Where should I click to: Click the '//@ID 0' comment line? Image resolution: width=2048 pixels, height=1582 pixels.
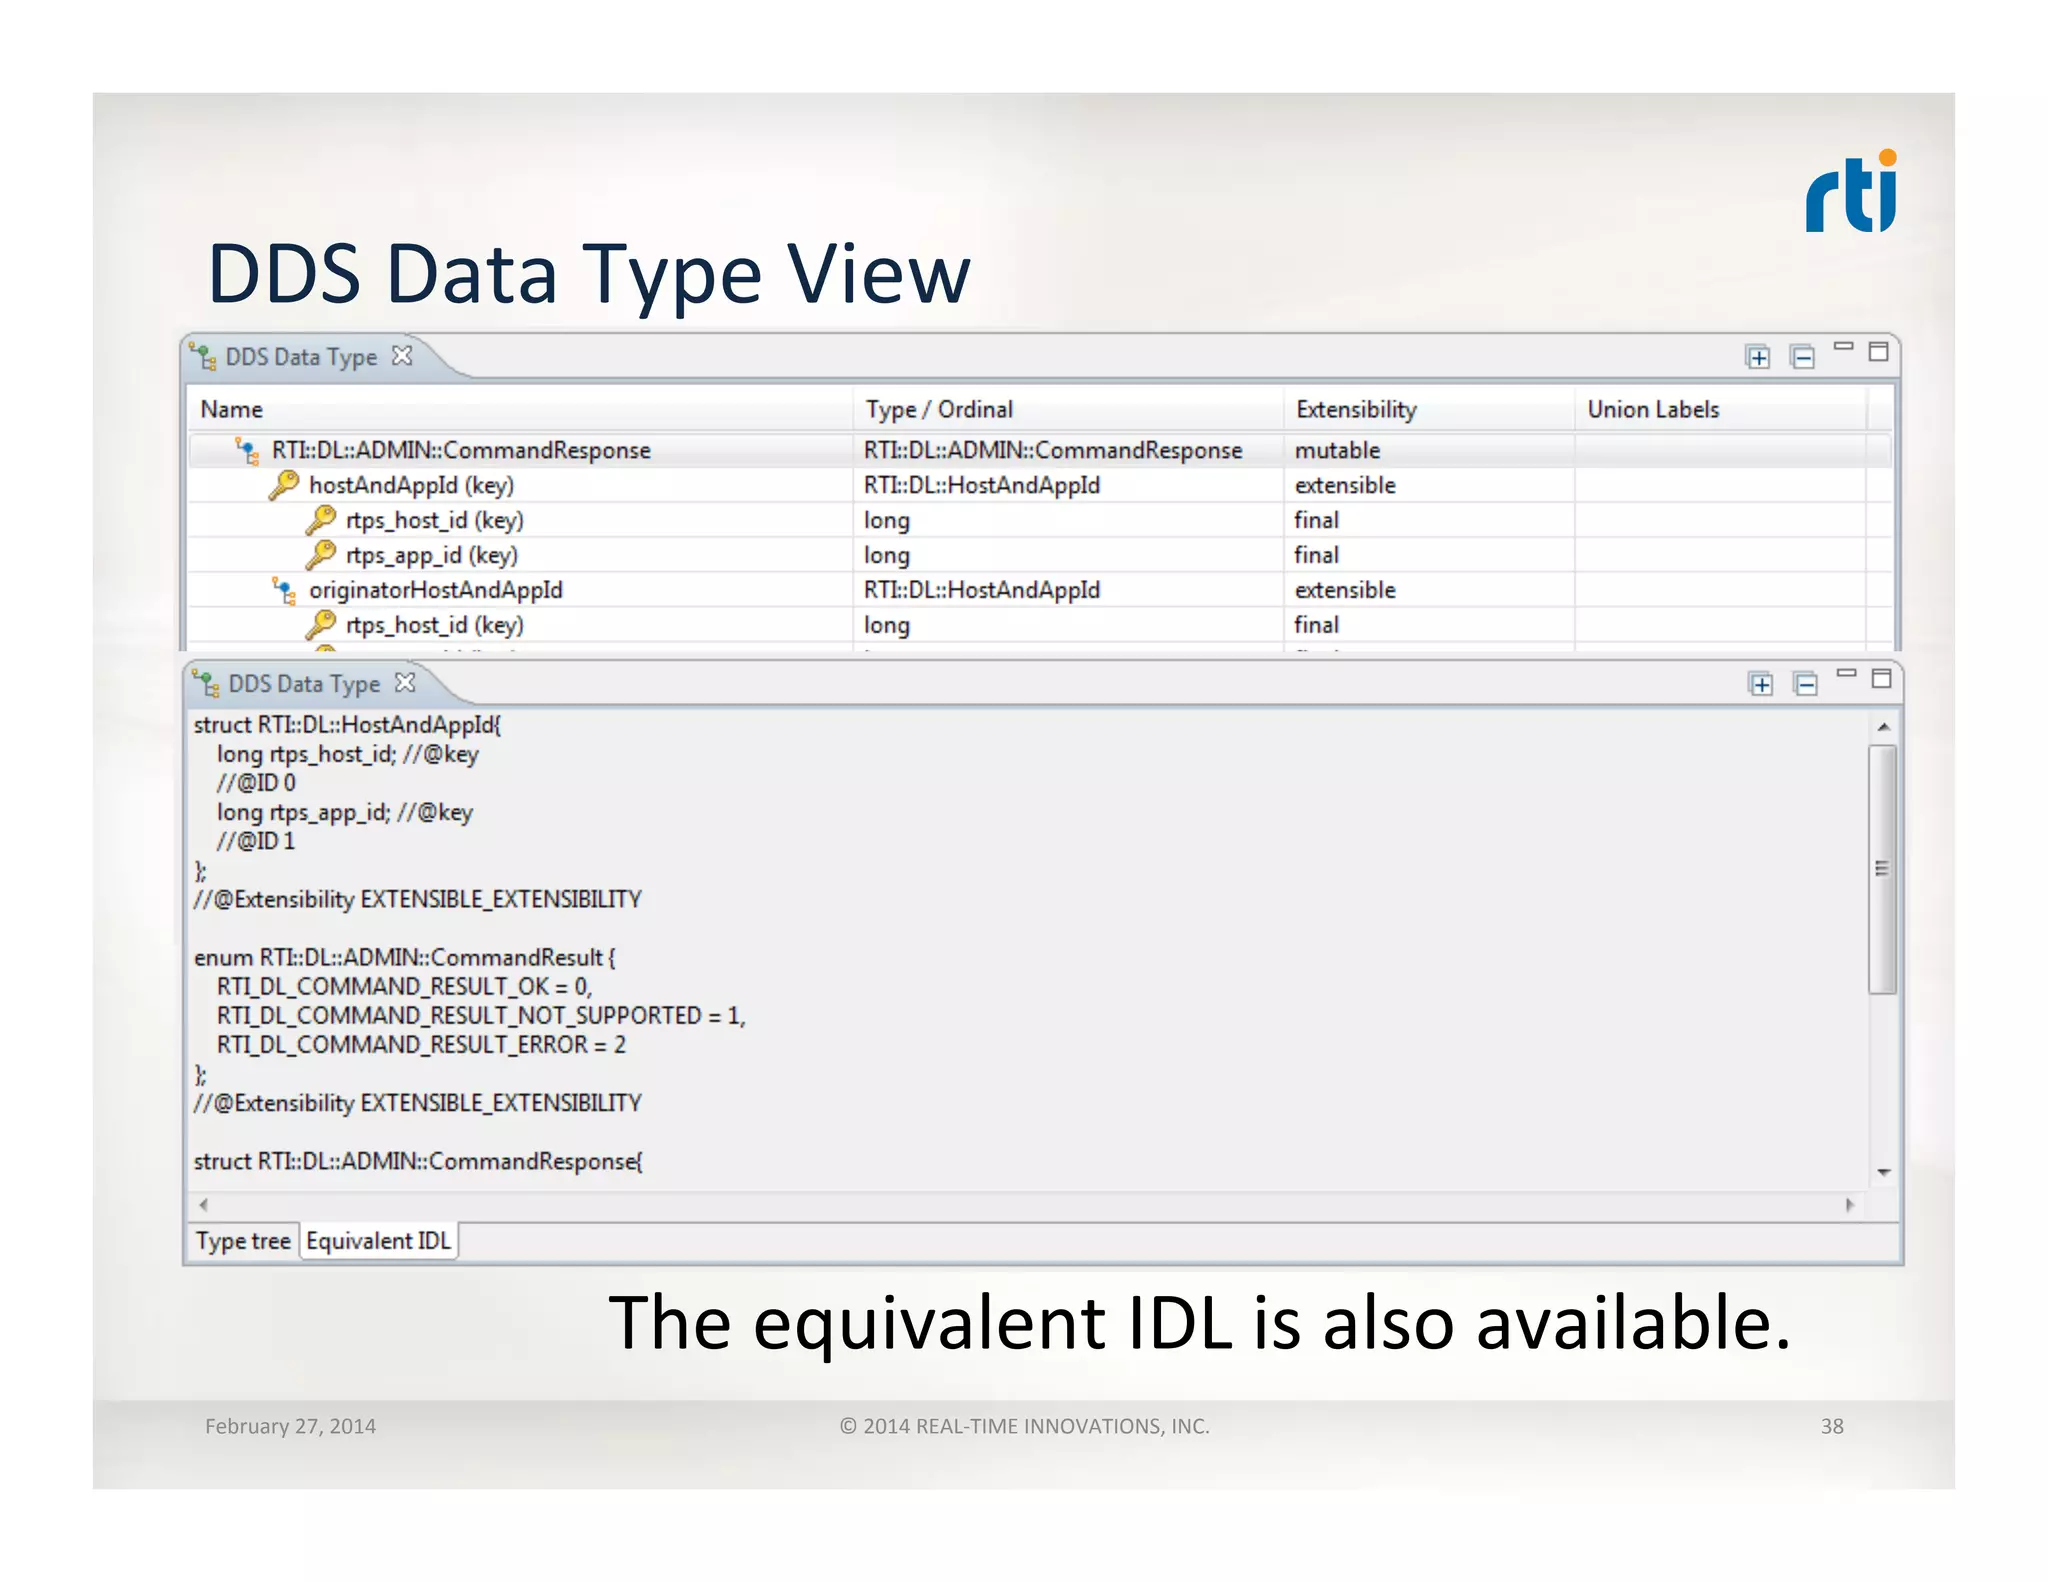256,783
